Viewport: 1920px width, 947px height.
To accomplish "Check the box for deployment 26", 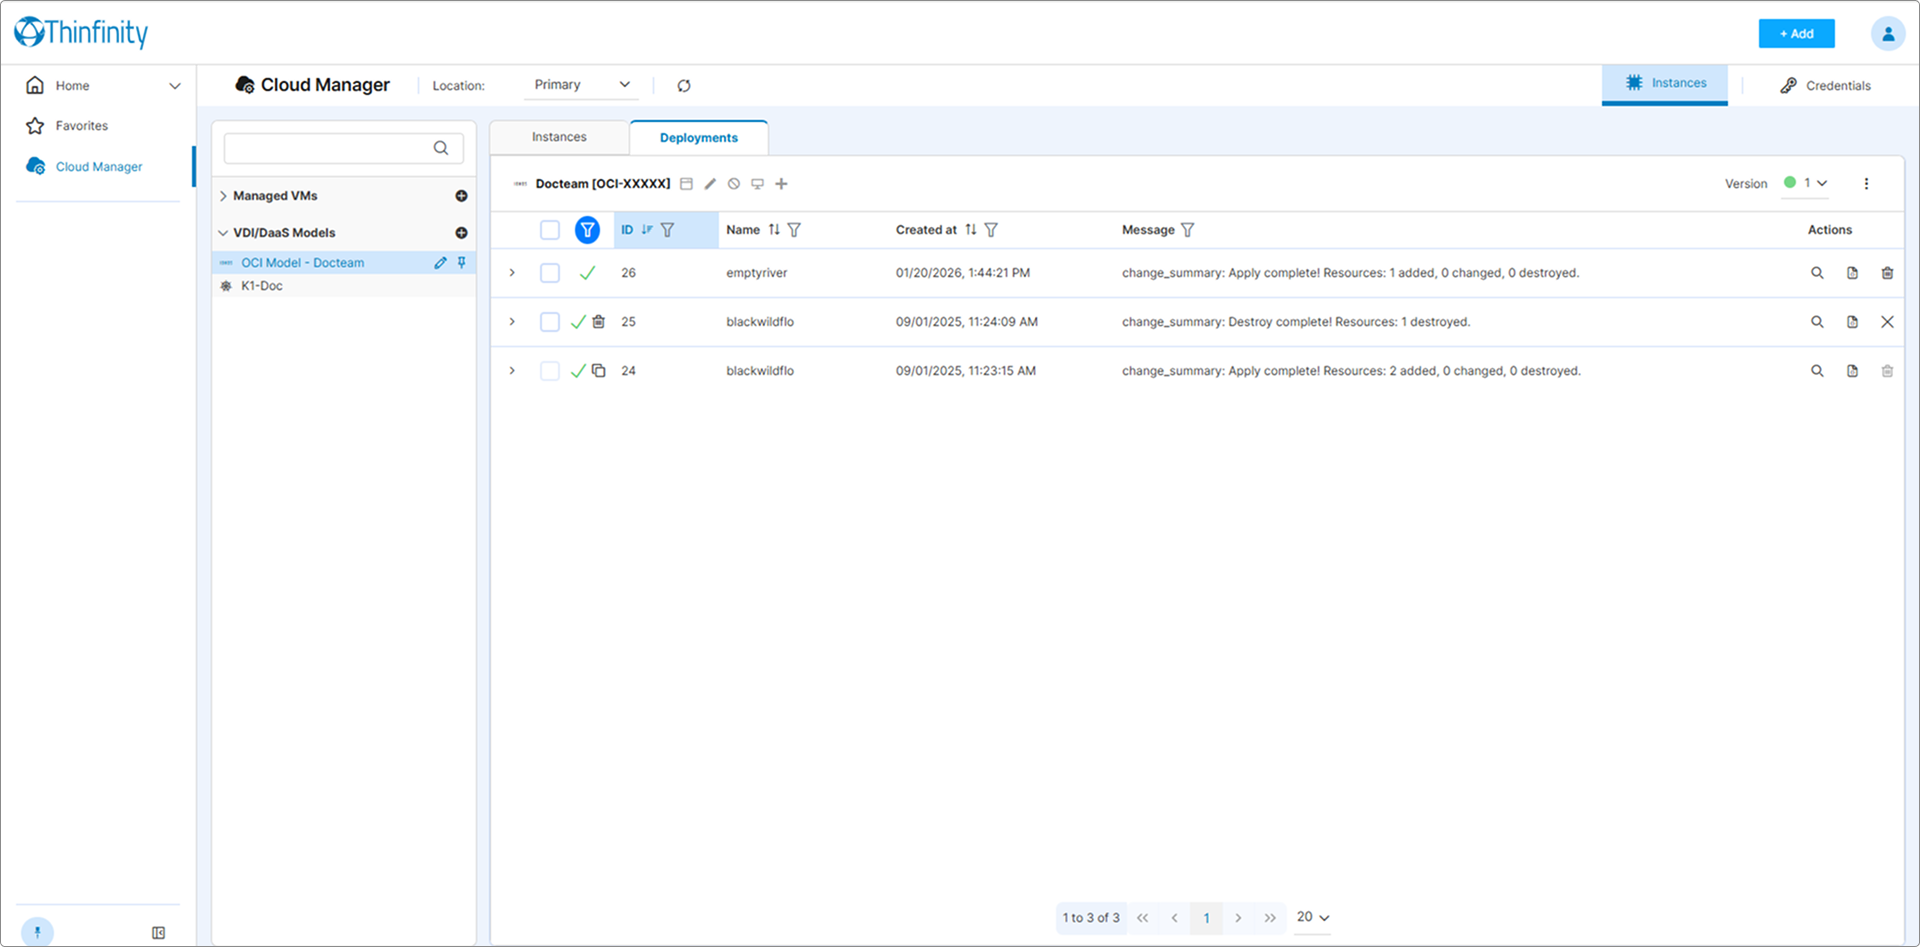I will click(x=550, y=273).
